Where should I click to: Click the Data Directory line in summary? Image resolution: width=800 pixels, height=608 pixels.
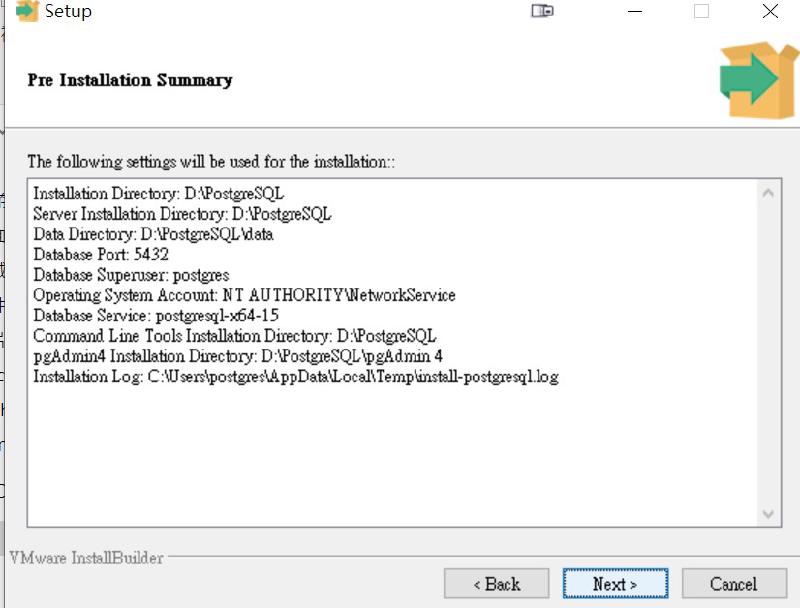tap(153, 234)
